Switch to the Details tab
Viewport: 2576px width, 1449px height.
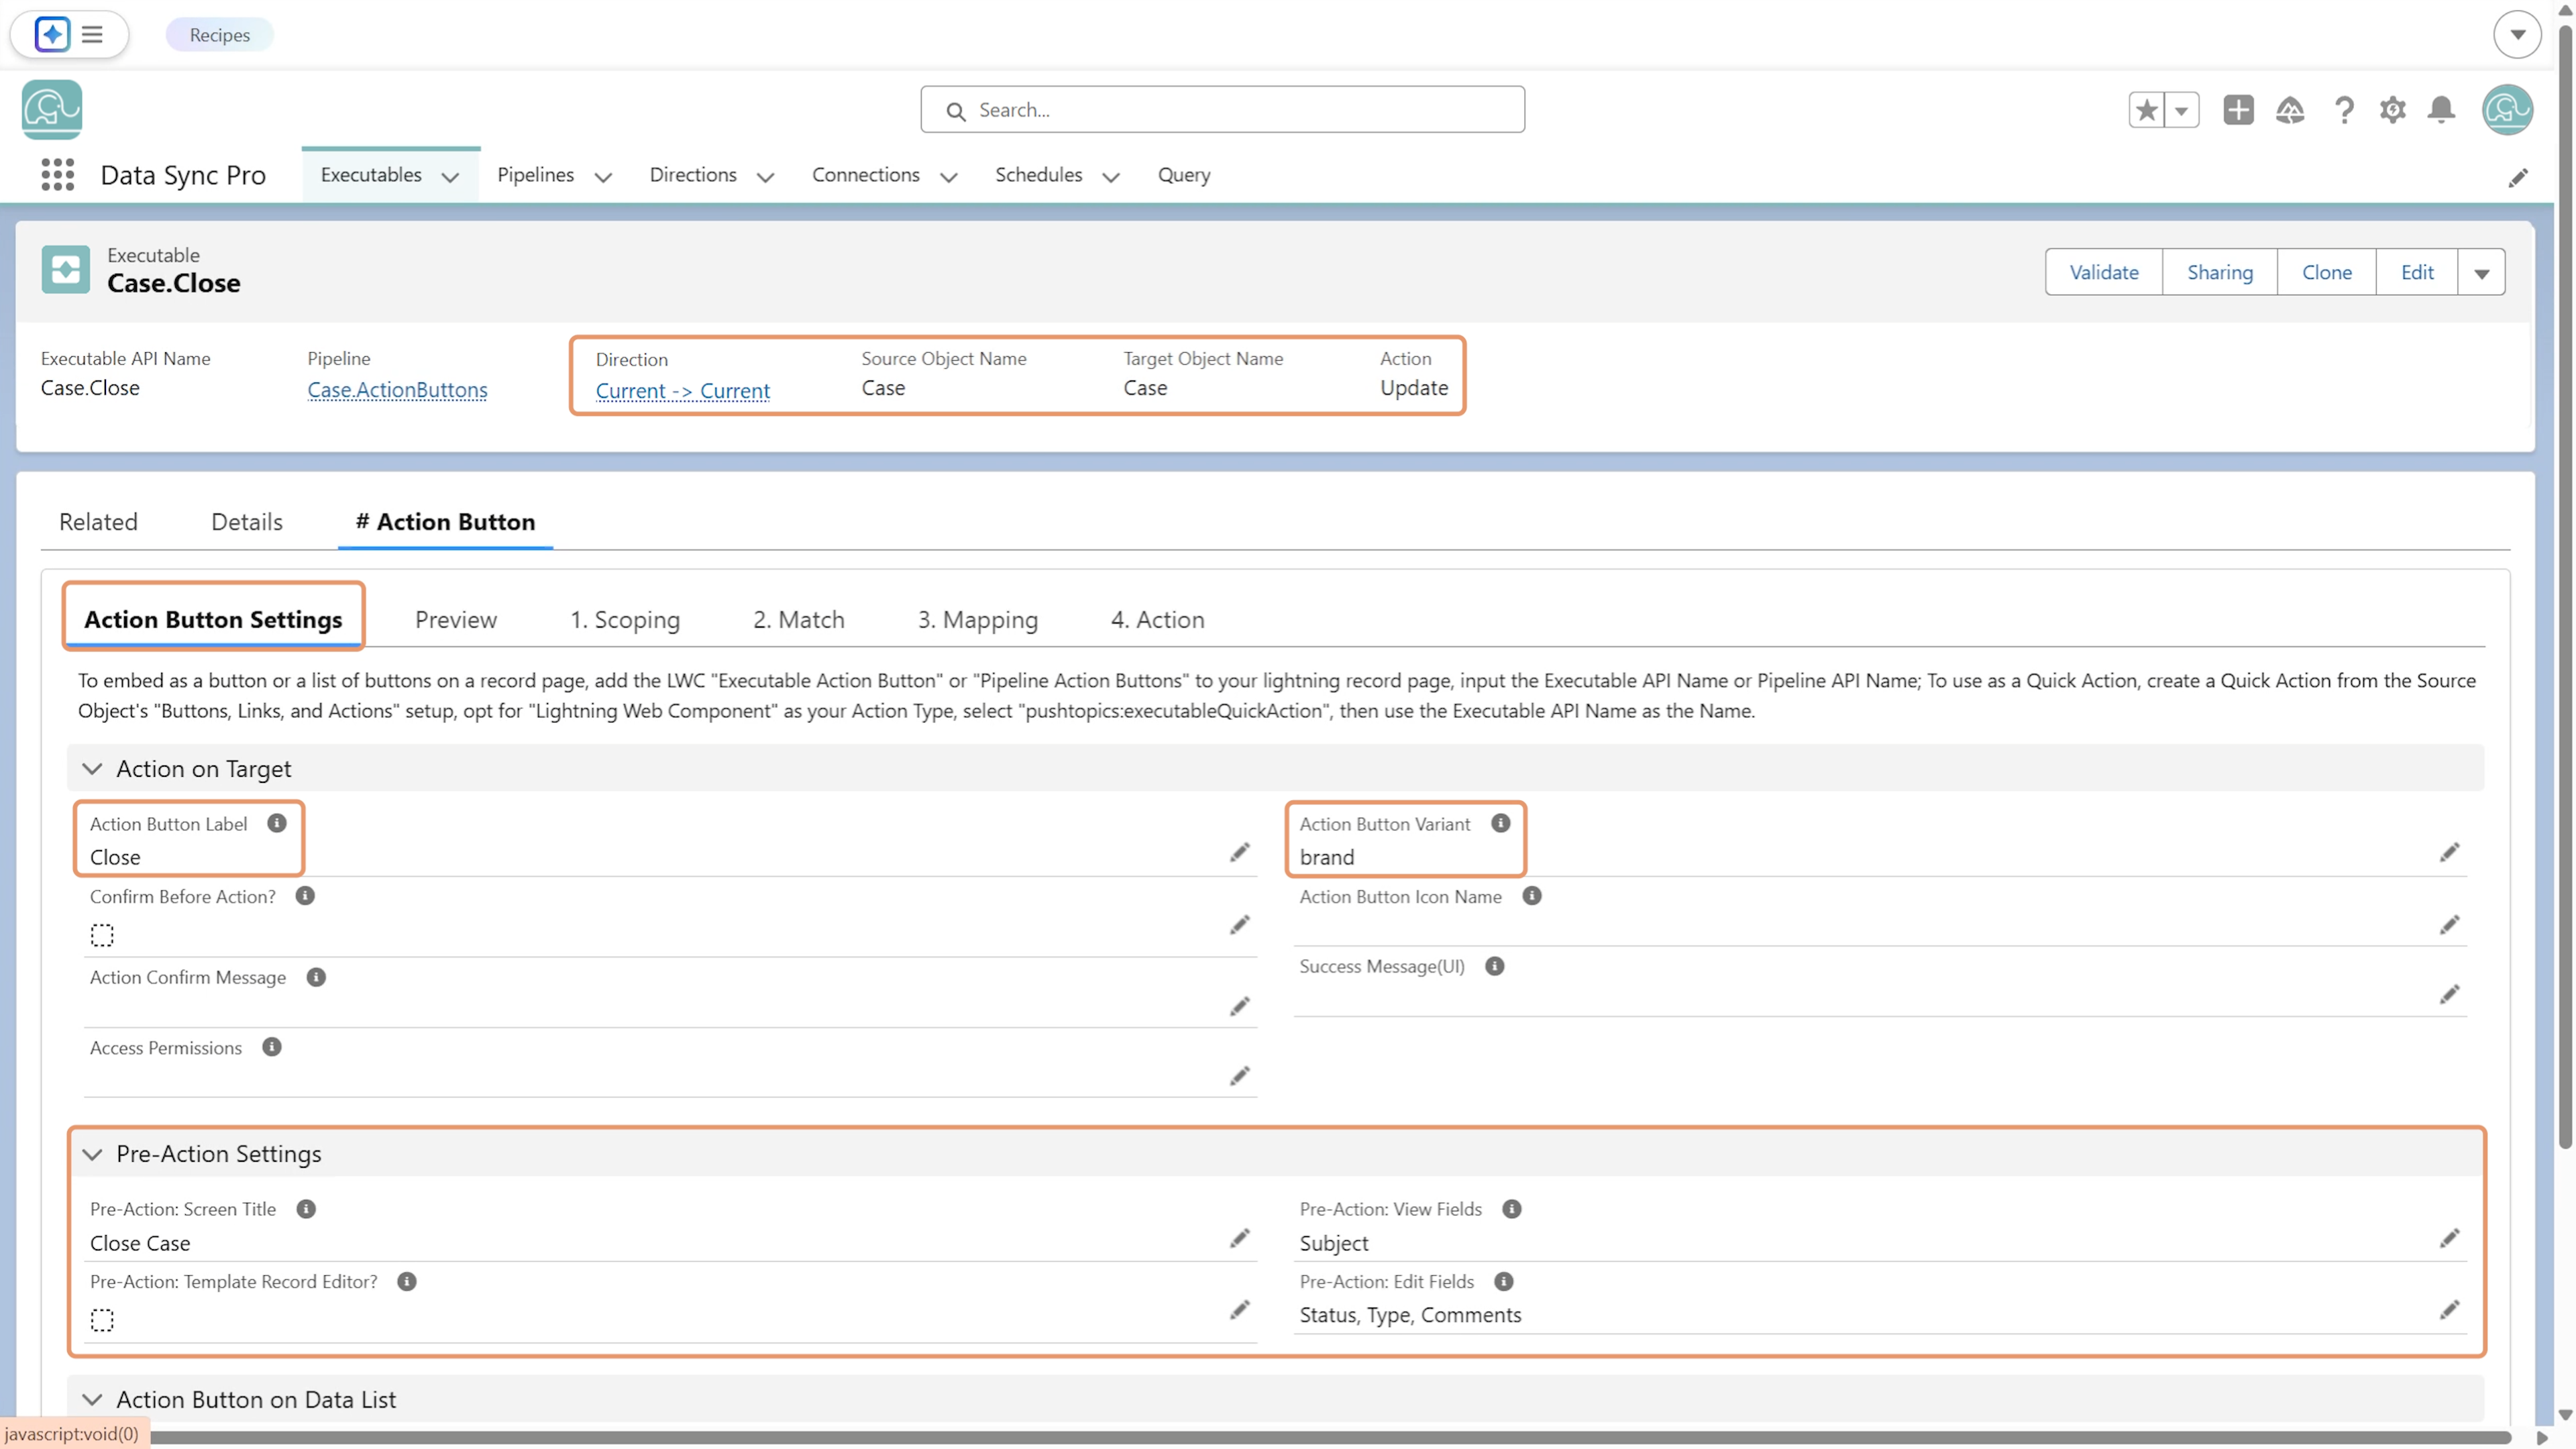247,522
